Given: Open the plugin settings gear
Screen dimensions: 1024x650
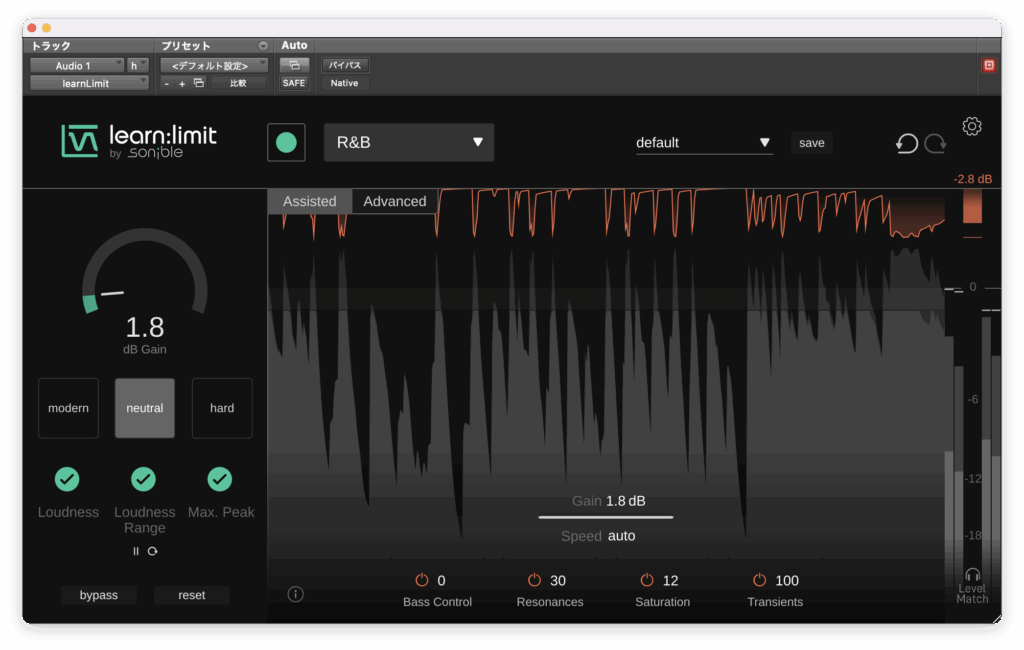Looking at the screenshot, I should coord(972,126).
